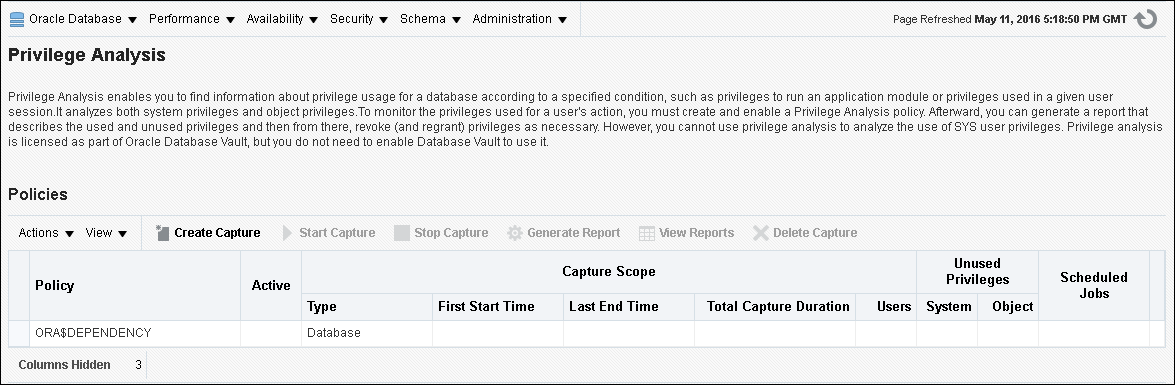Open the Administration menu

tap(519, 19)
